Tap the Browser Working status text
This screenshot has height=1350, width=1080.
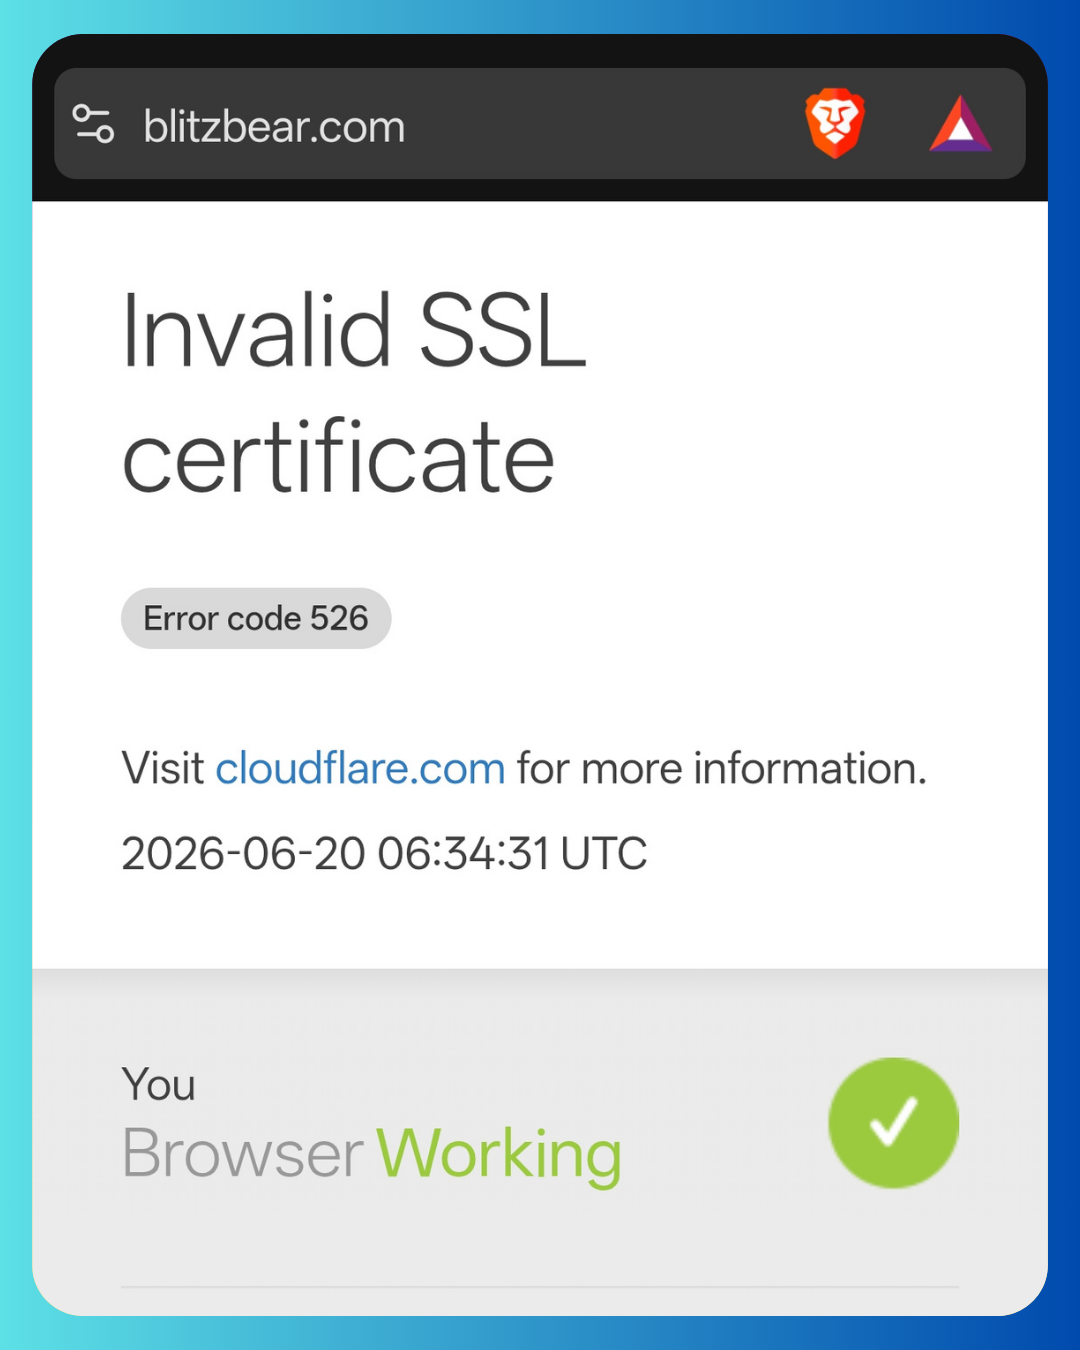tap(372, 1155)
